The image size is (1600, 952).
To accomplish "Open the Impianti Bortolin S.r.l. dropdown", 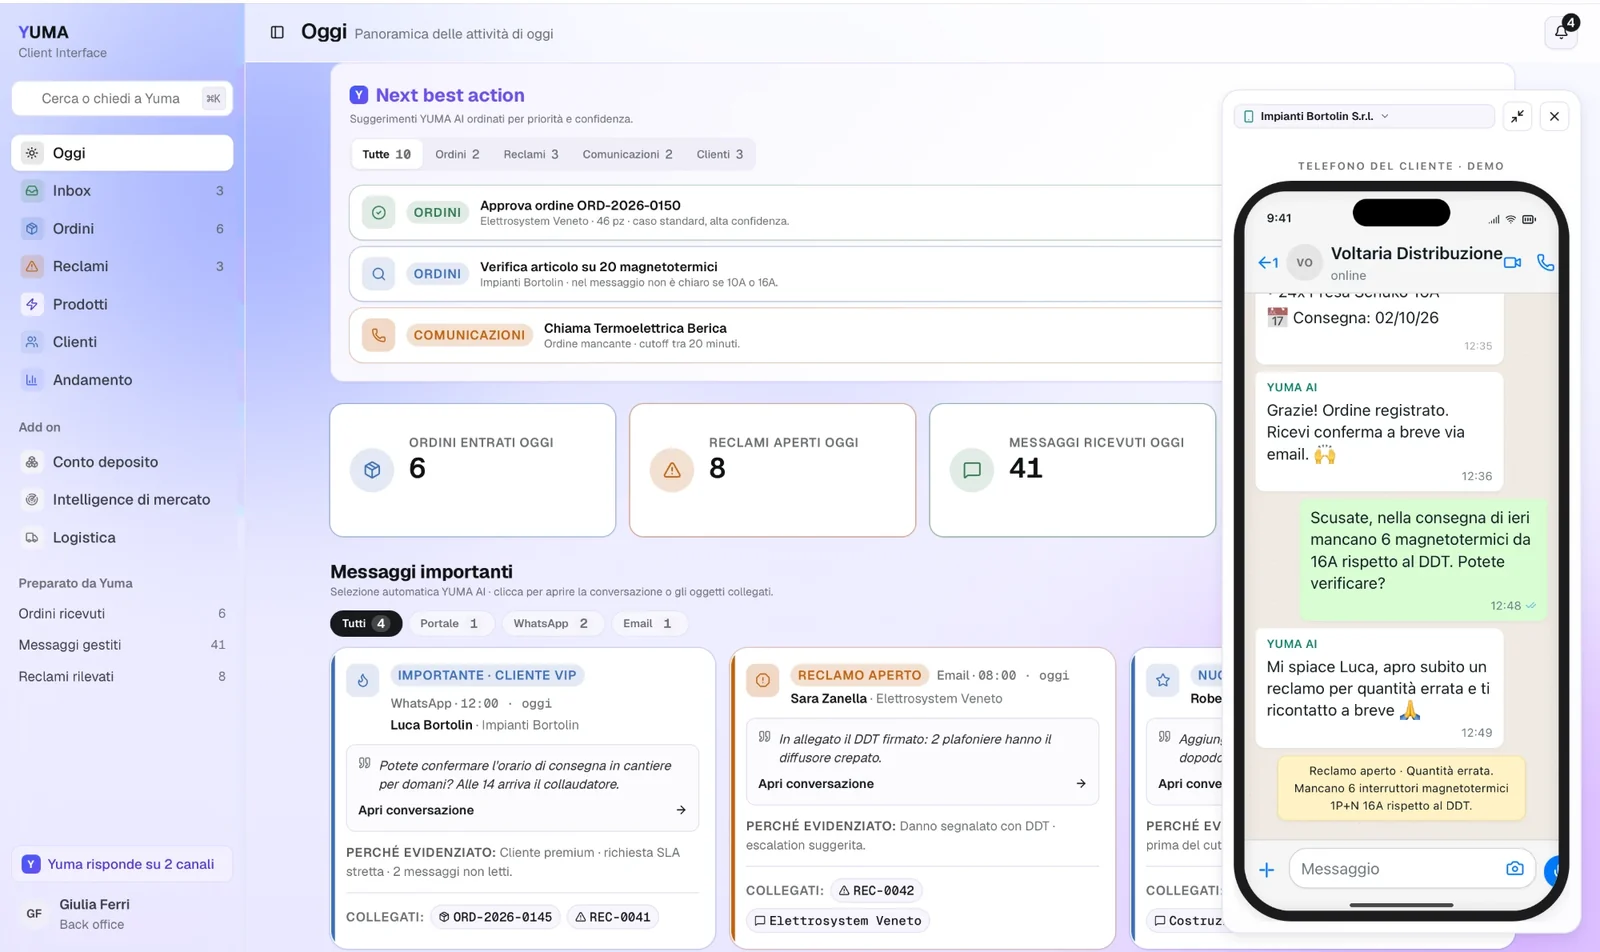I will tap(1364, 116).
